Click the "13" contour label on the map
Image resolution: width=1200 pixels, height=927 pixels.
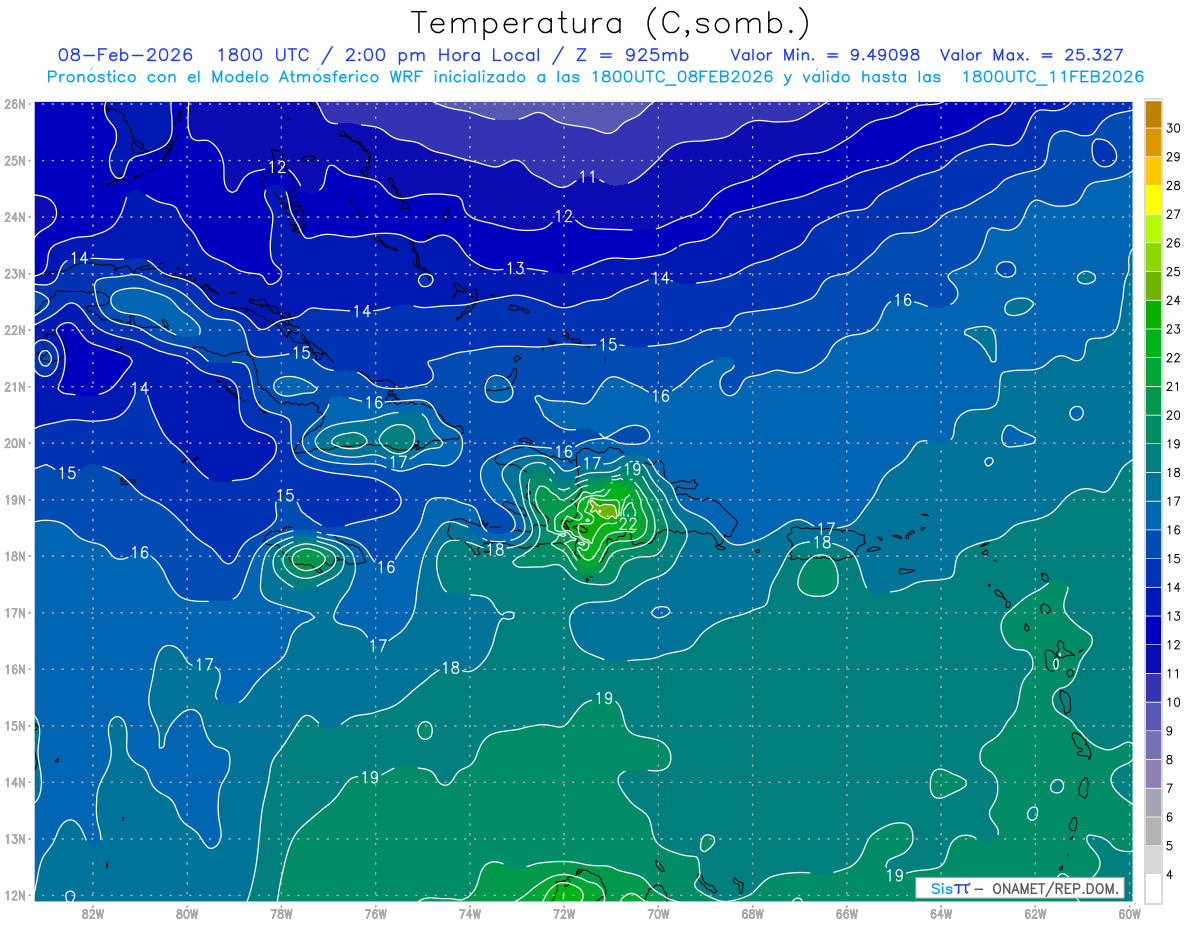click(x=516, y=268)
